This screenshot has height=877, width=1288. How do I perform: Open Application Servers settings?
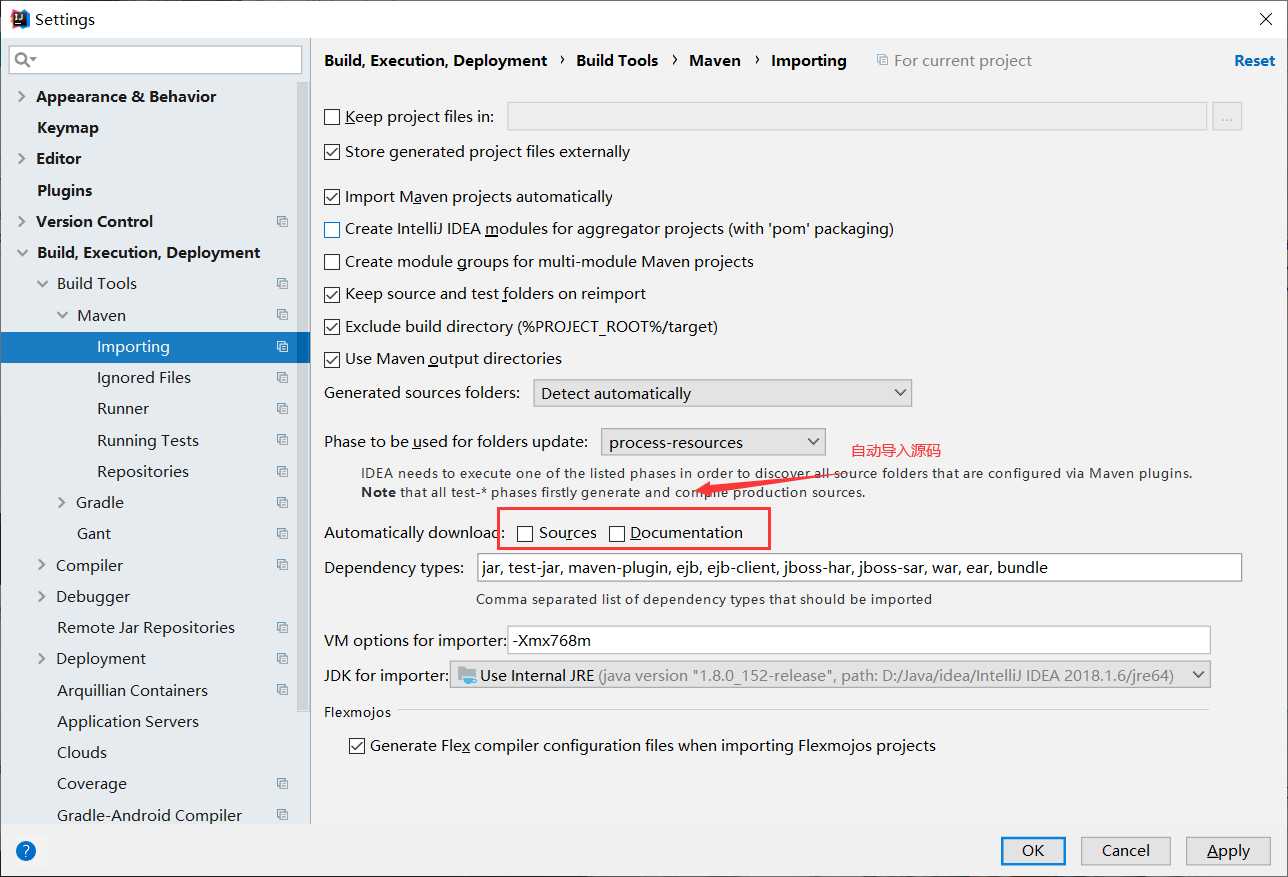[x=128, y=721]
